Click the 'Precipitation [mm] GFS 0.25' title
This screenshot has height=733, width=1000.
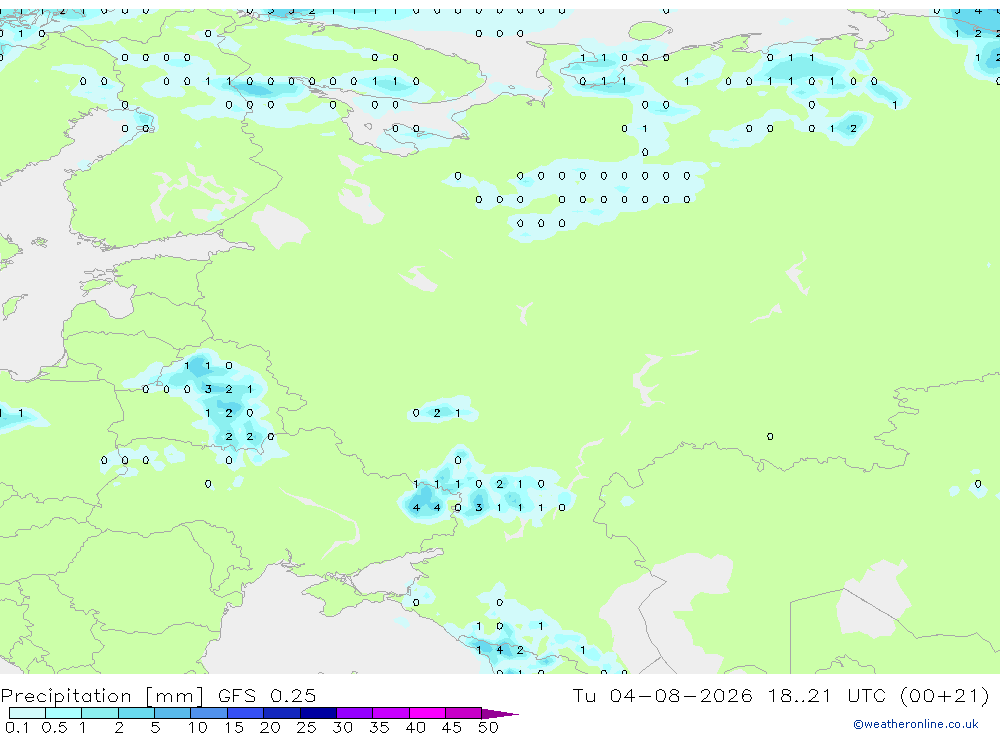click(x=158, y=696)
